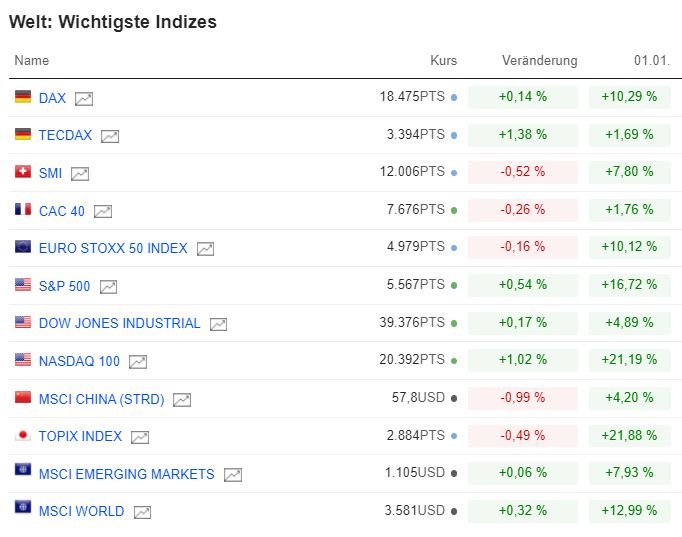Screen dimensions: 682x537
Task: Sort the table by the Name column
Action: [x=32, y=61]
